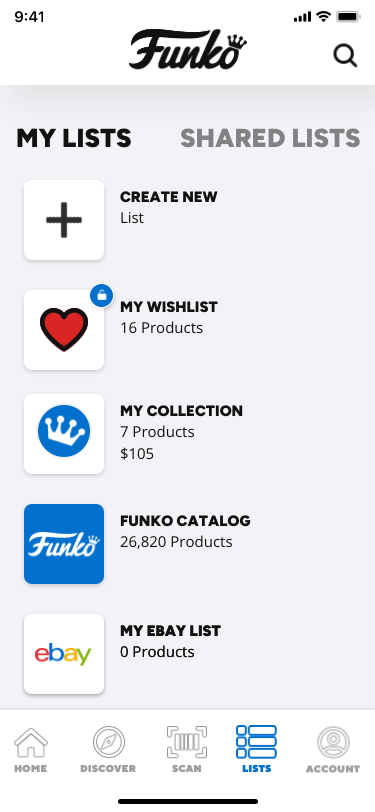The height and width of the screenshot is (812, 375).
Task: Open the blue Funko catalog tile
Action: point(64,544)
